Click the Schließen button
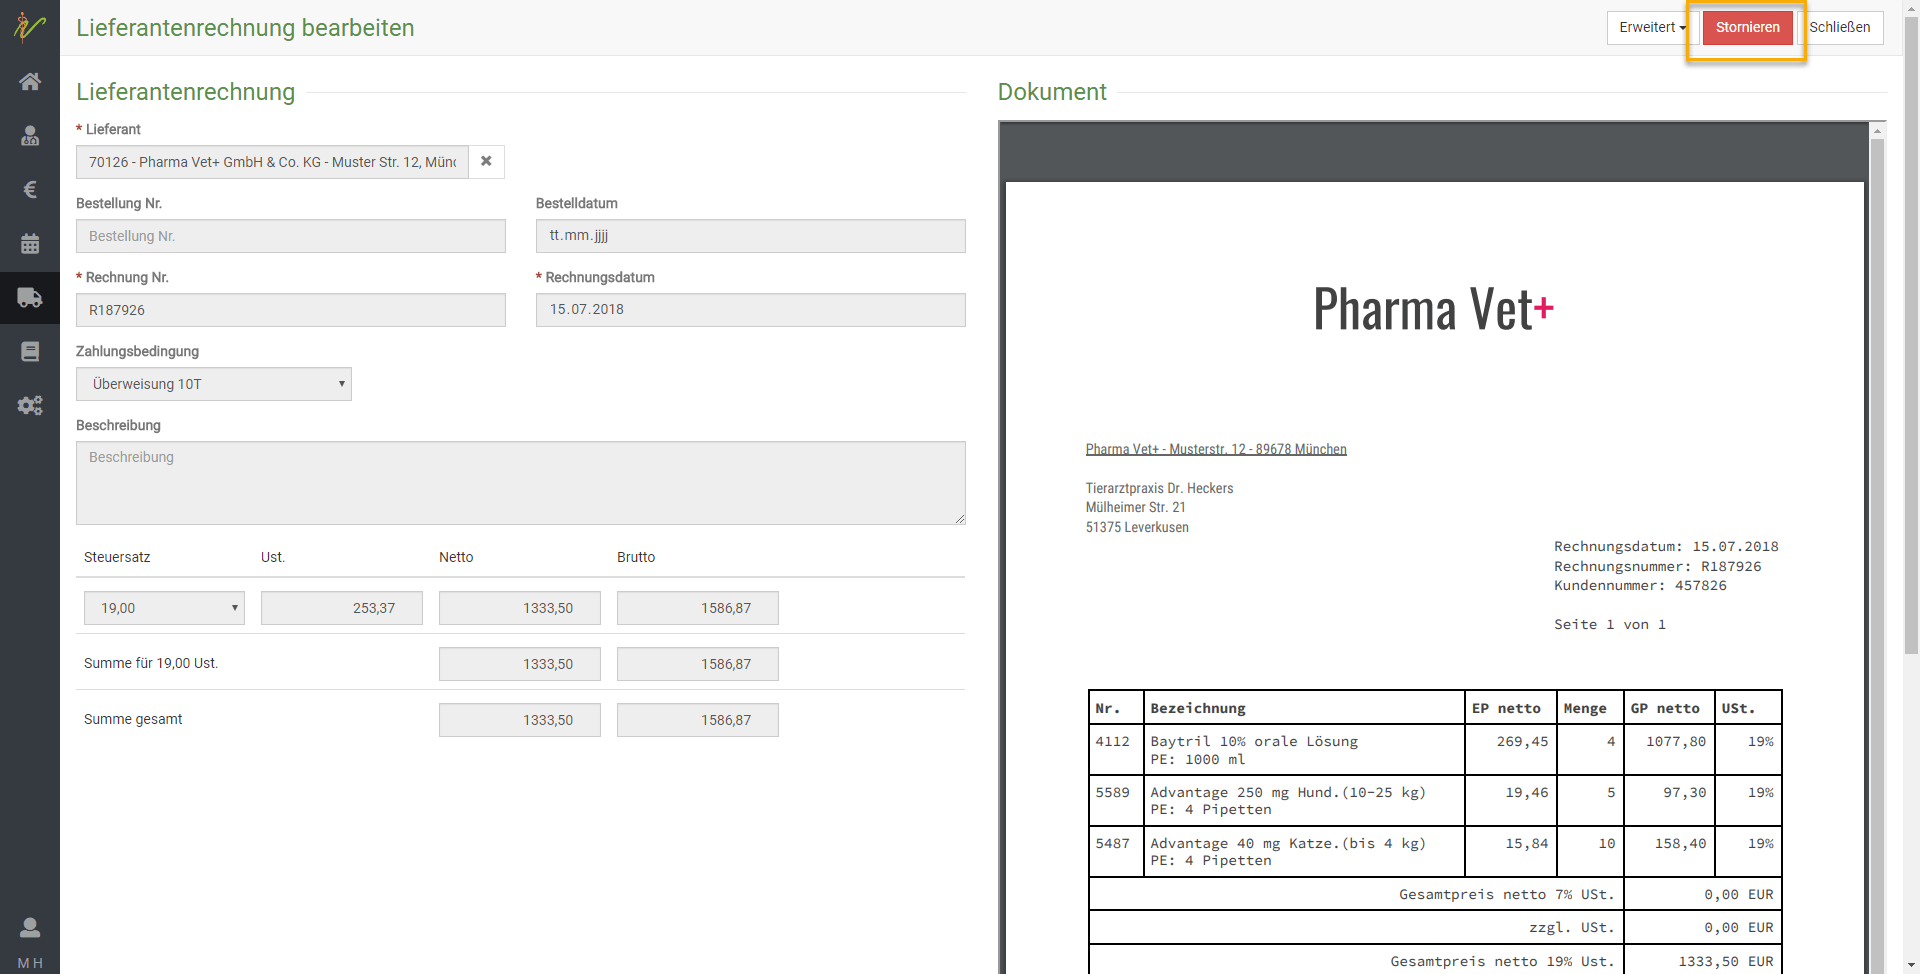The width and height of the screenshot is (1920, 974). pos(1839,28)
